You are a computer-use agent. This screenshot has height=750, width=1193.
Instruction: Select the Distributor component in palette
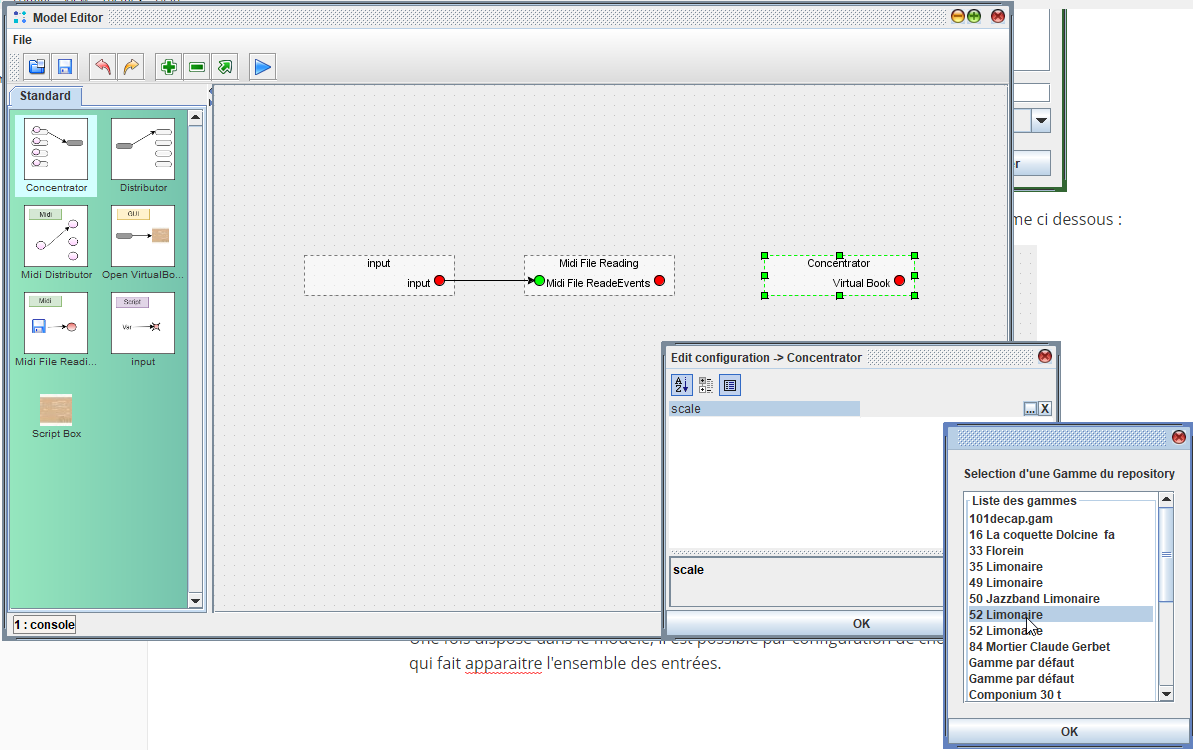pos(143,156)
